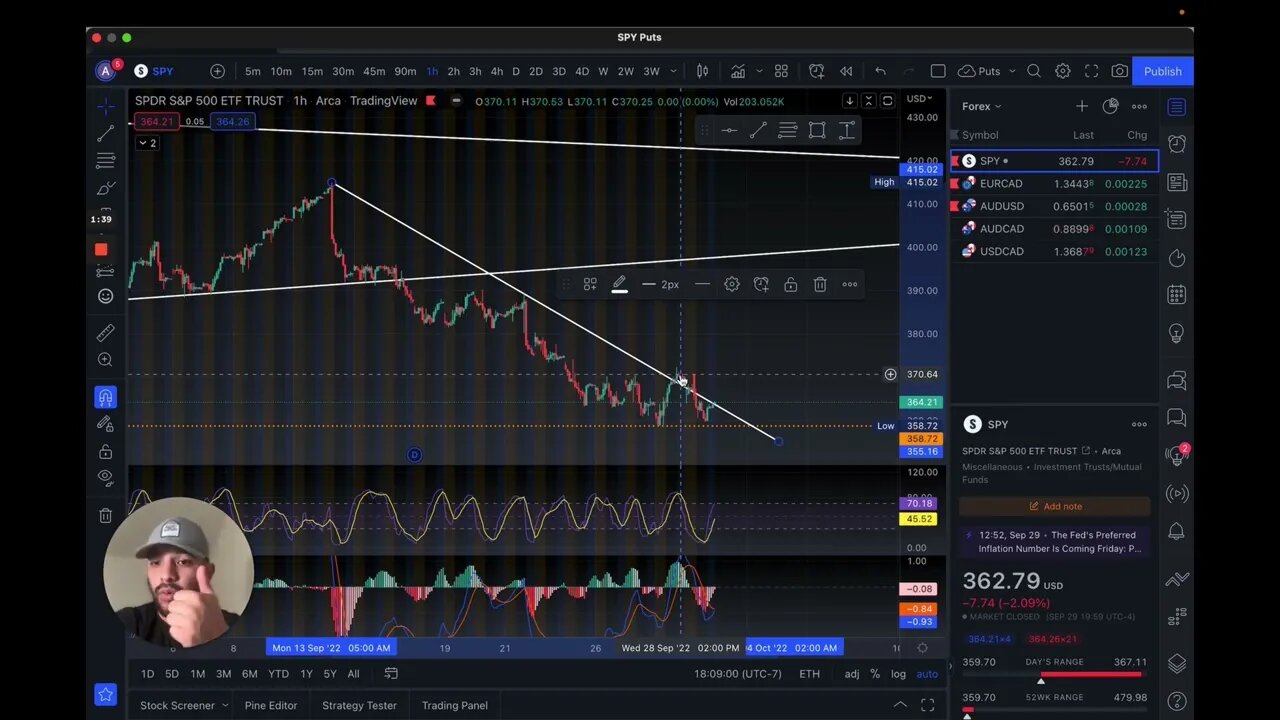Image resolution: width=1280 pixels, height=720 pixels.
Task: Open the Forex watchlist dropdown
Action: [981, 106]
